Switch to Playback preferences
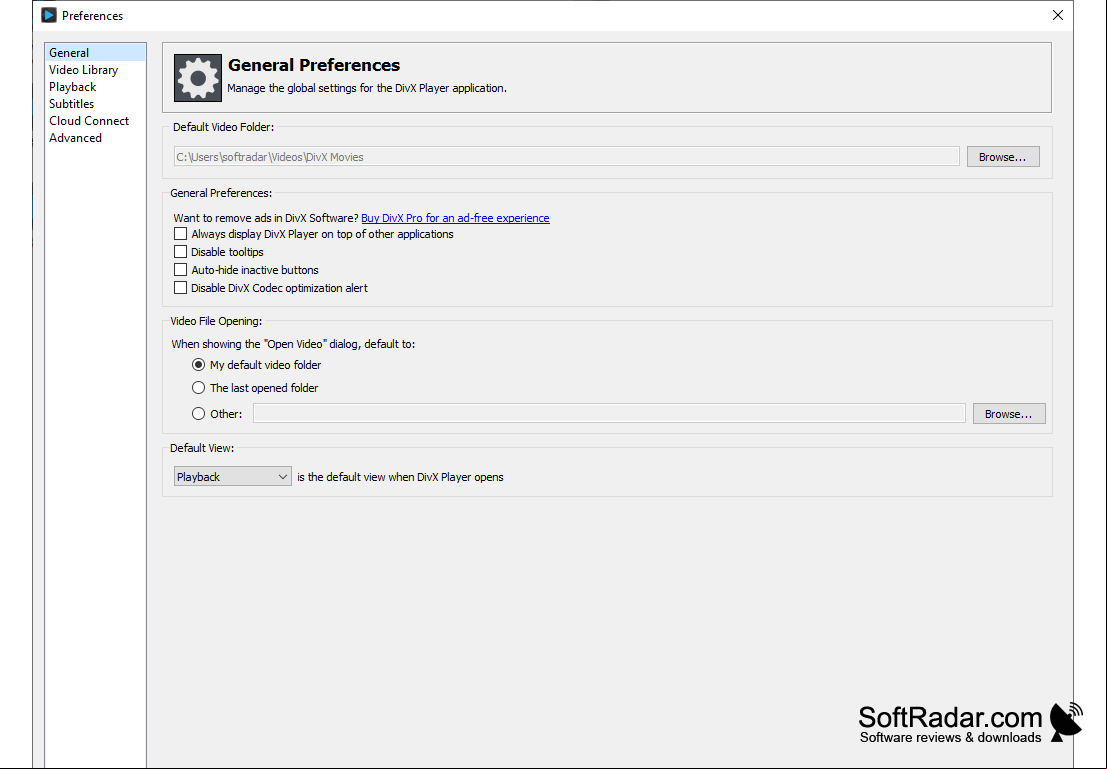This screenshot has width=1107, height=769. (x=73, y=86)
